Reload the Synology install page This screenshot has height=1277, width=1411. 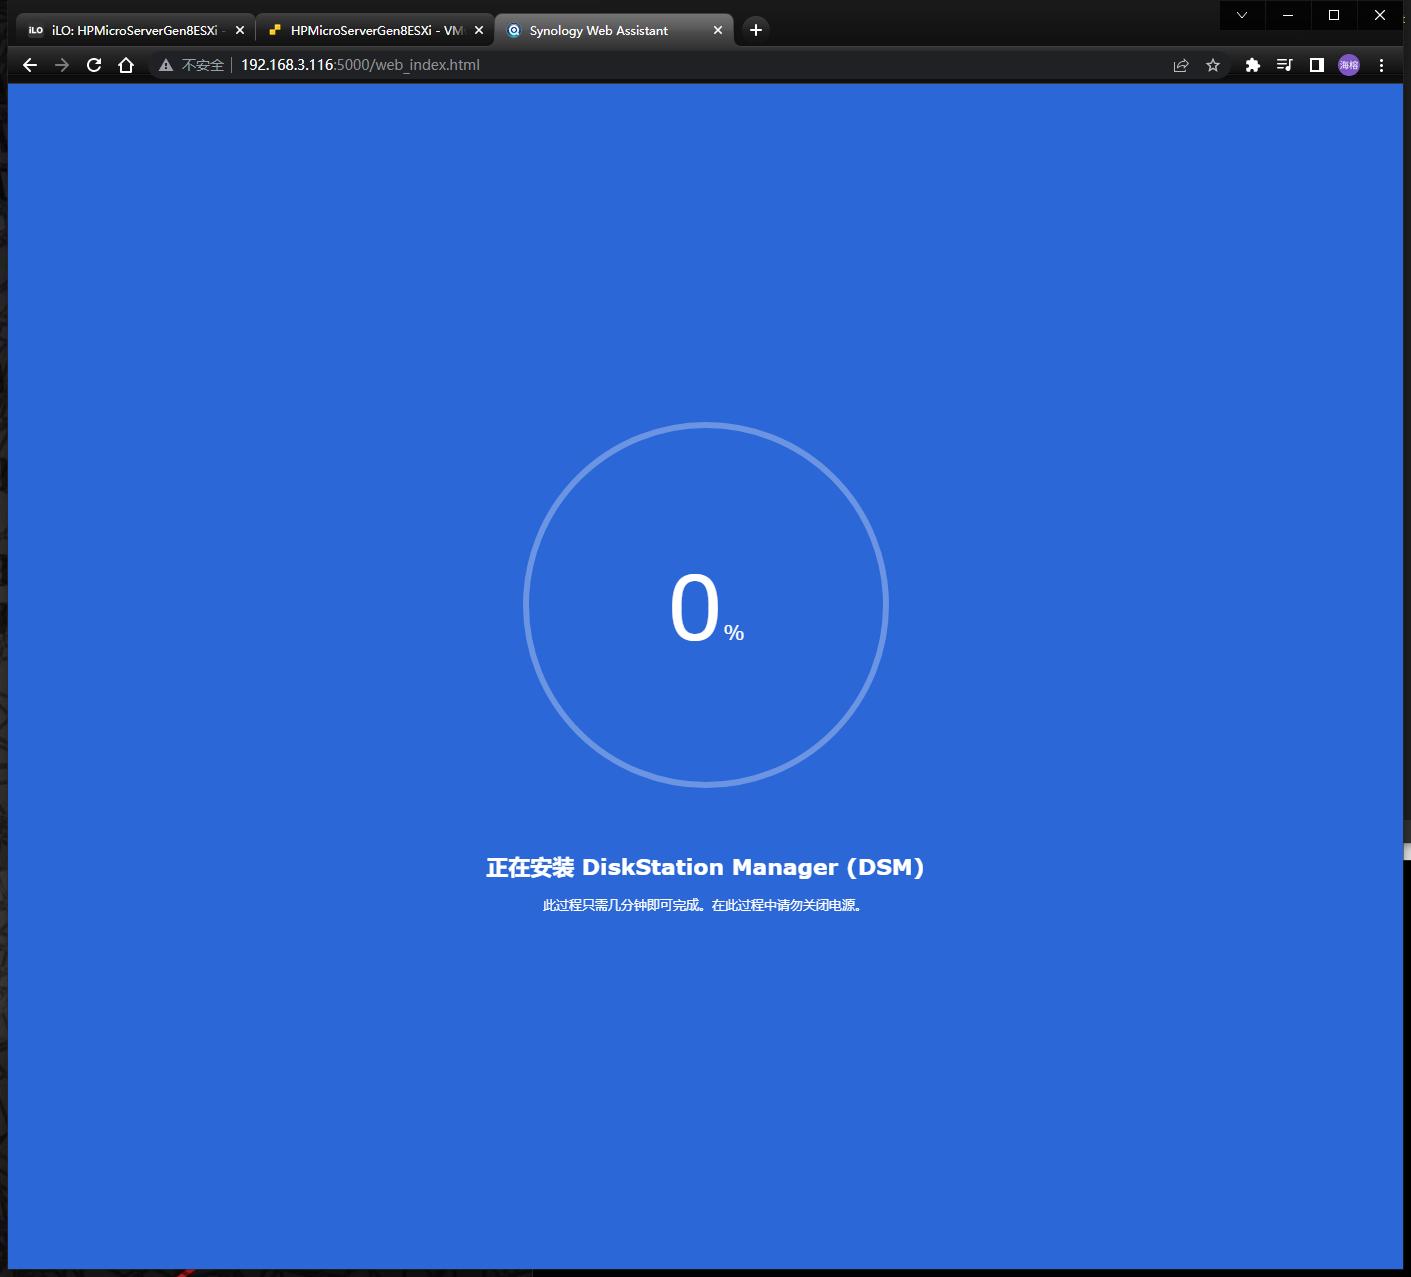click(x=94, y=65)
